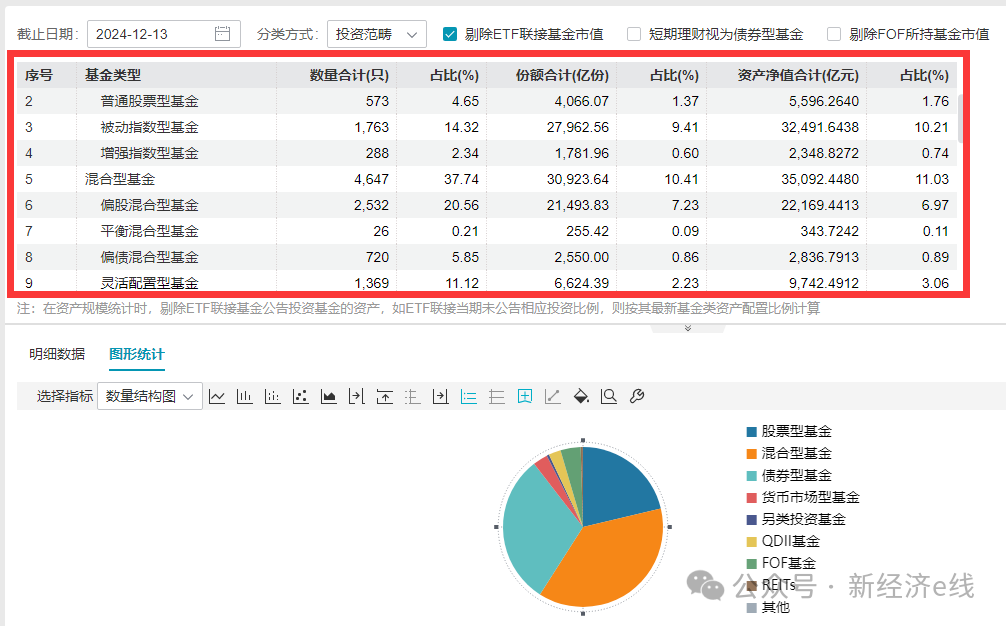Switch to scatter plot chart icon
Viewport: 1006px width, 626px height.
tap(300, 397)
